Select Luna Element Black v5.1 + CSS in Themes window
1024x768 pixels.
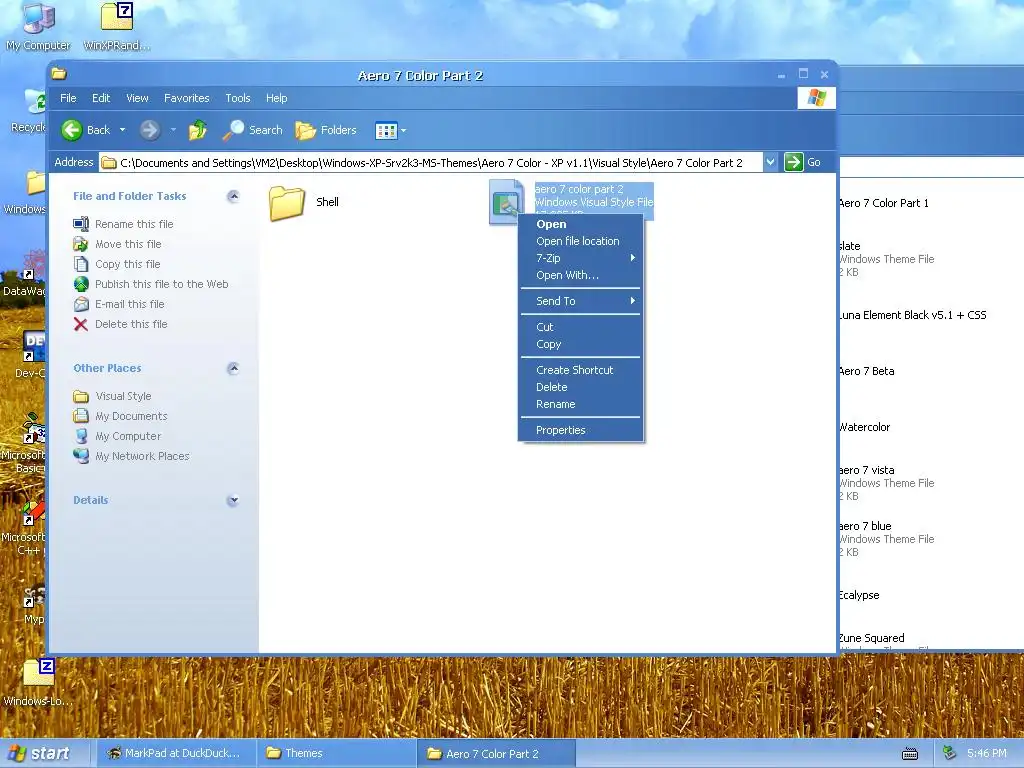(x=912, y=315)
